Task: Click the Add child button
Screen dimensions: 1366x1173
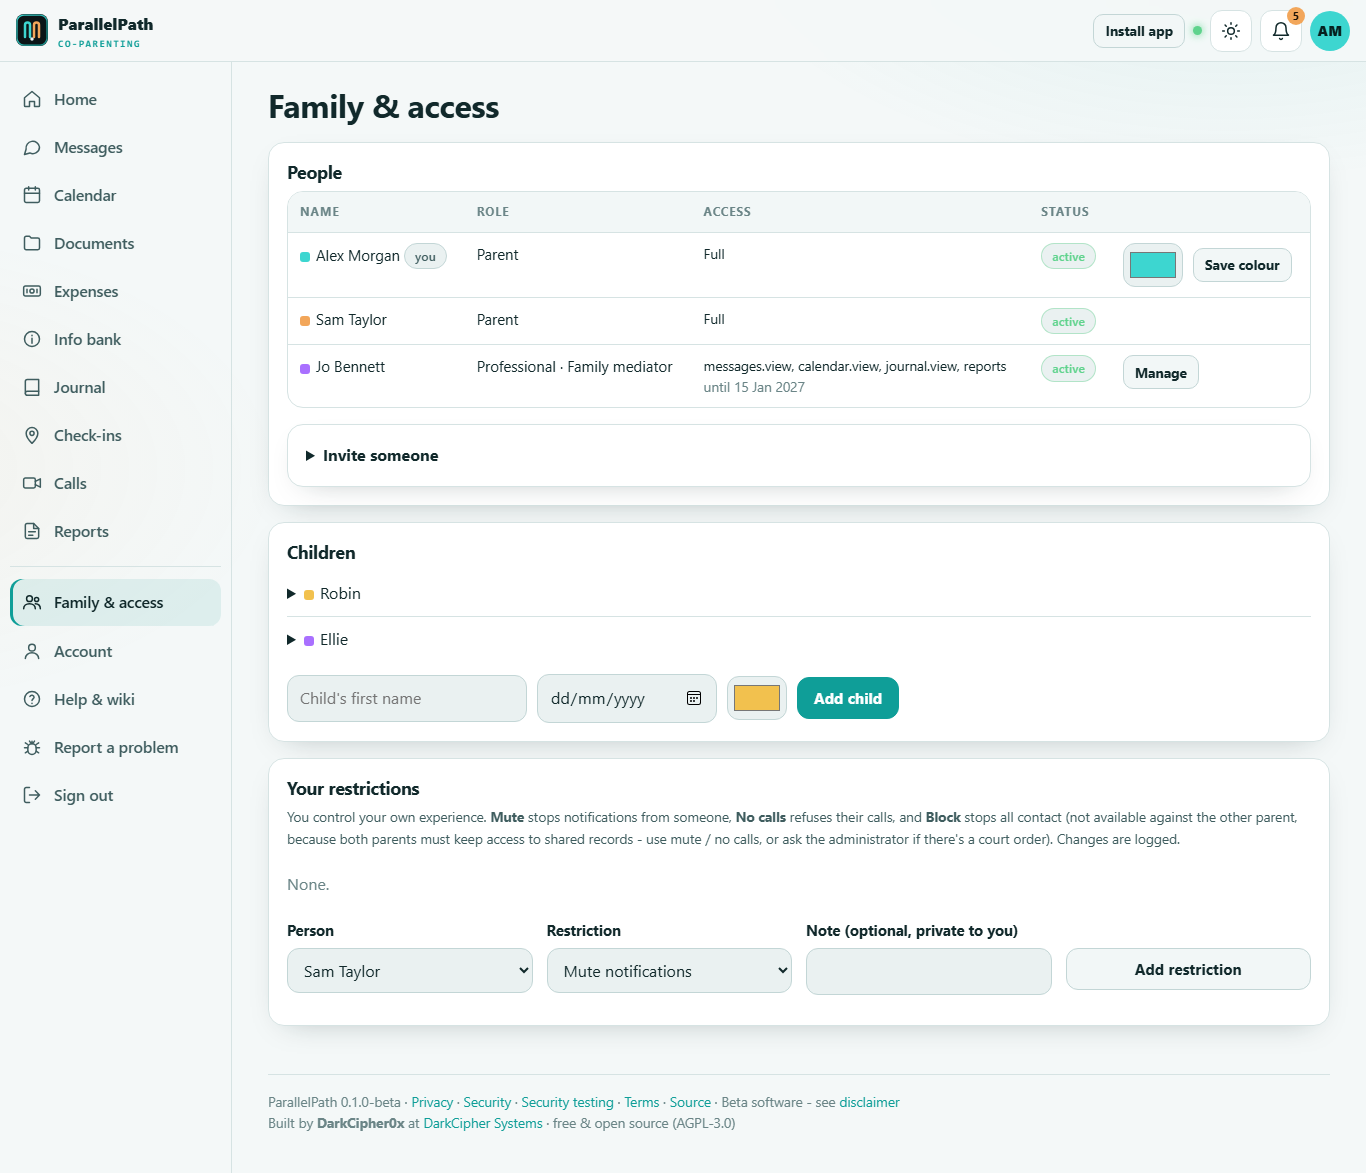Action: coord(848,698)
